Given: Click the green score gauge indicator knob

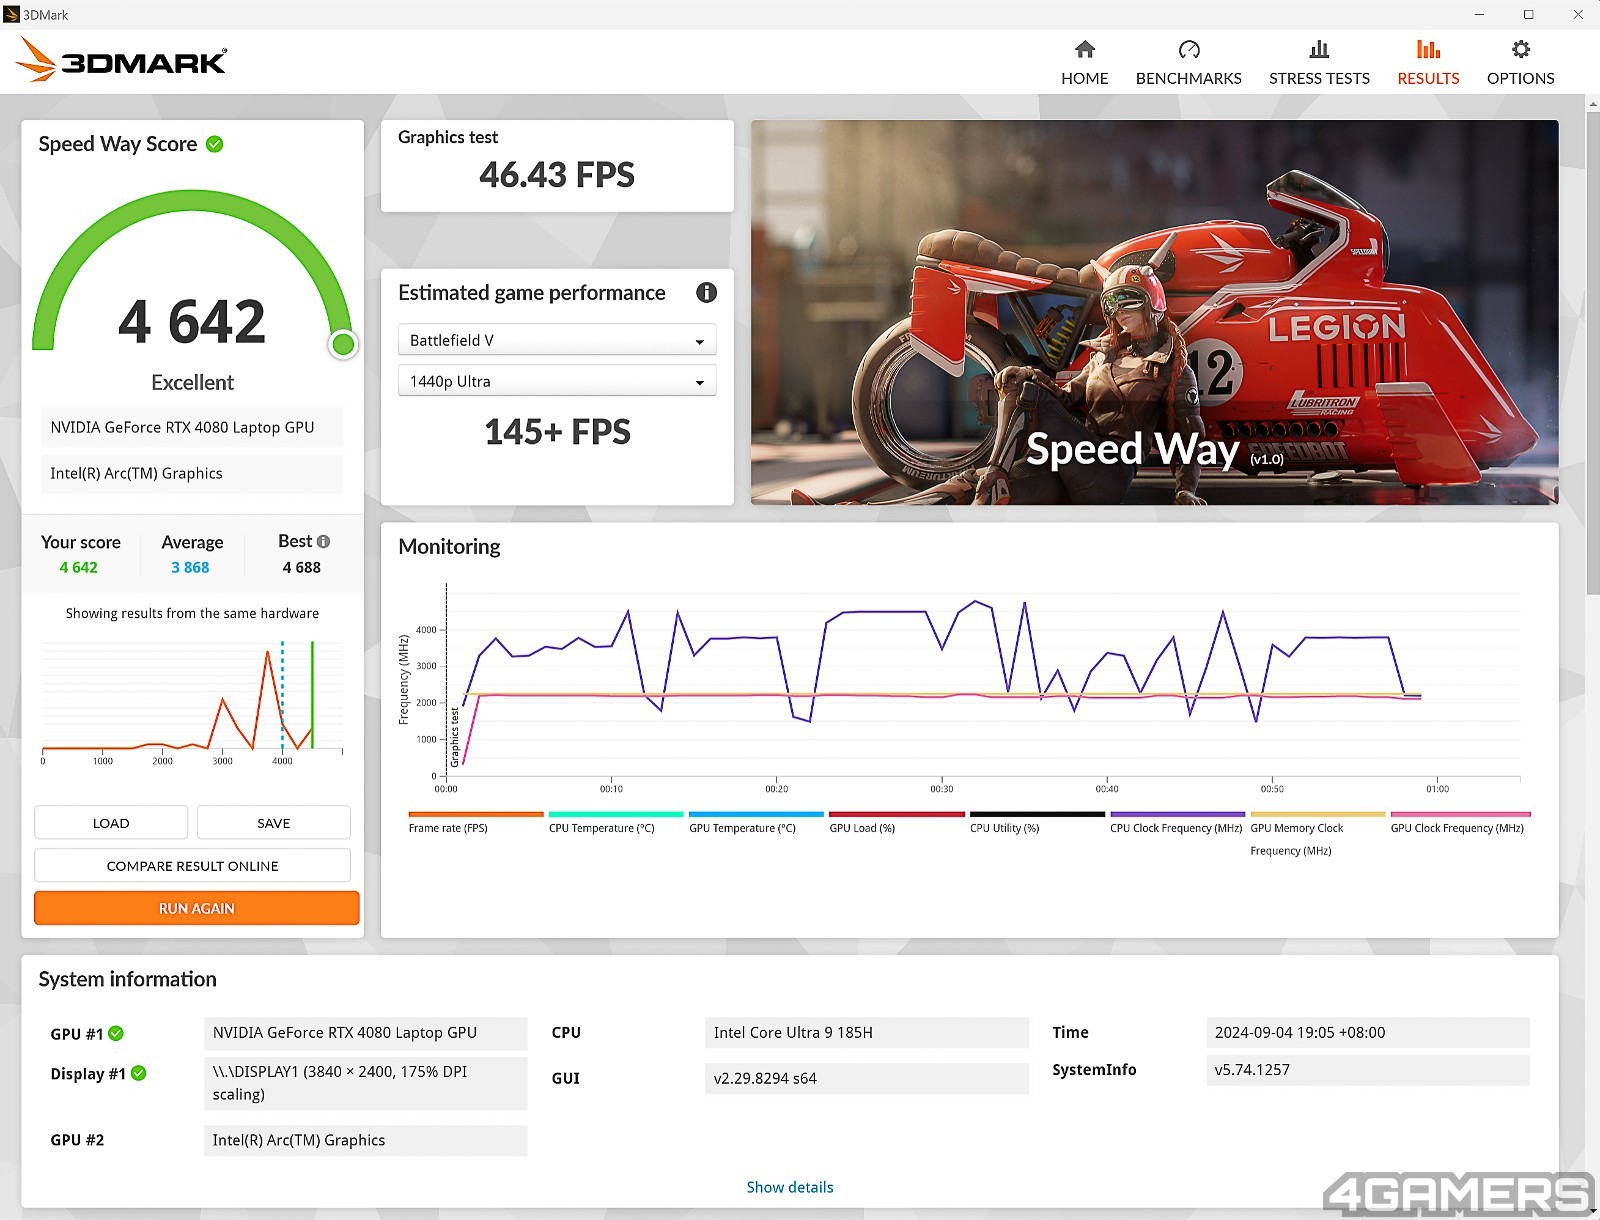Looking at the screenshot, I should [343, 344].
